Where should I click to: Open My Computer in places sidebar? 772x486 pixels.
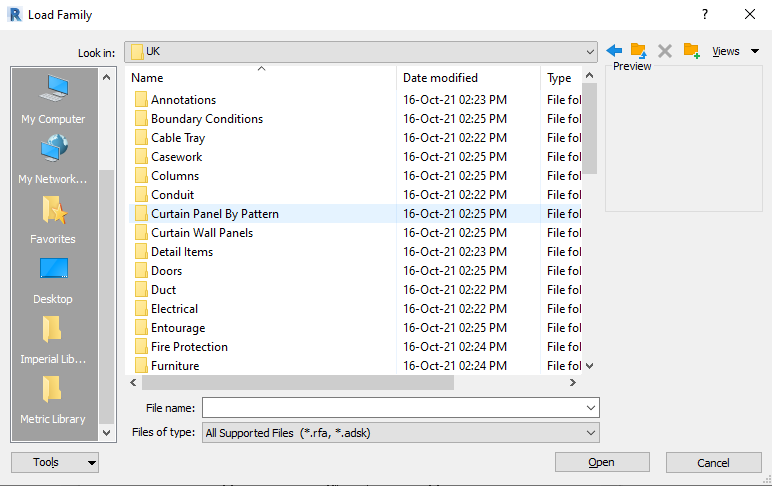(x=53, y=100)
